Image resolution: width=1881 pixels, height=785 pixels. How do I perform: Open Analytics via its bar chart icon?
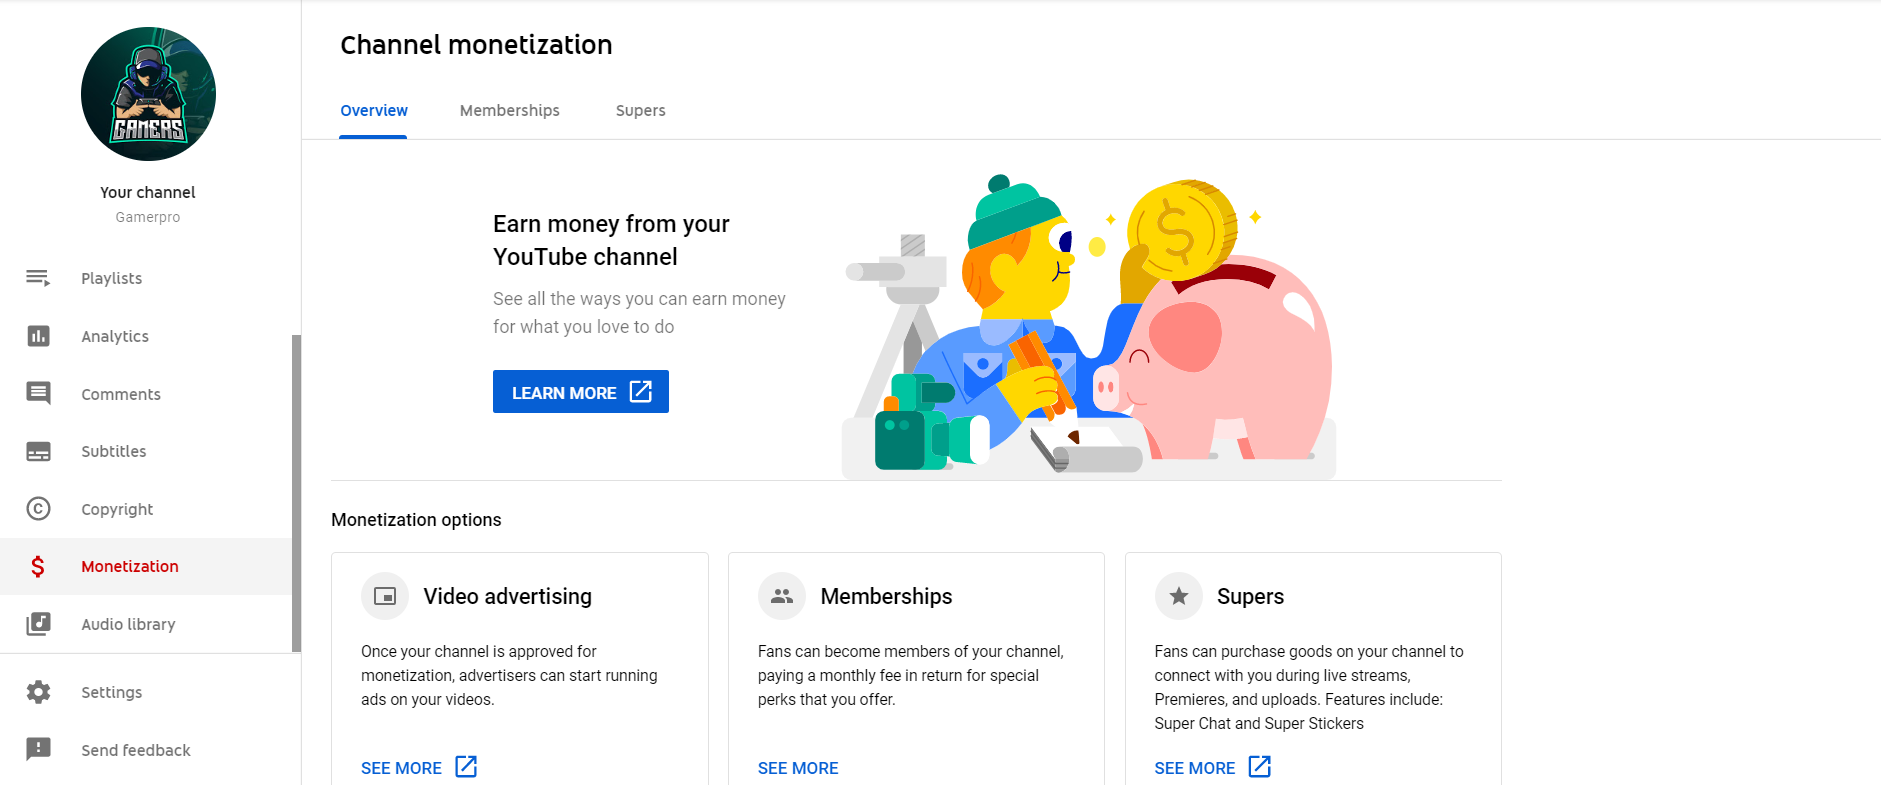pos(38,336)
